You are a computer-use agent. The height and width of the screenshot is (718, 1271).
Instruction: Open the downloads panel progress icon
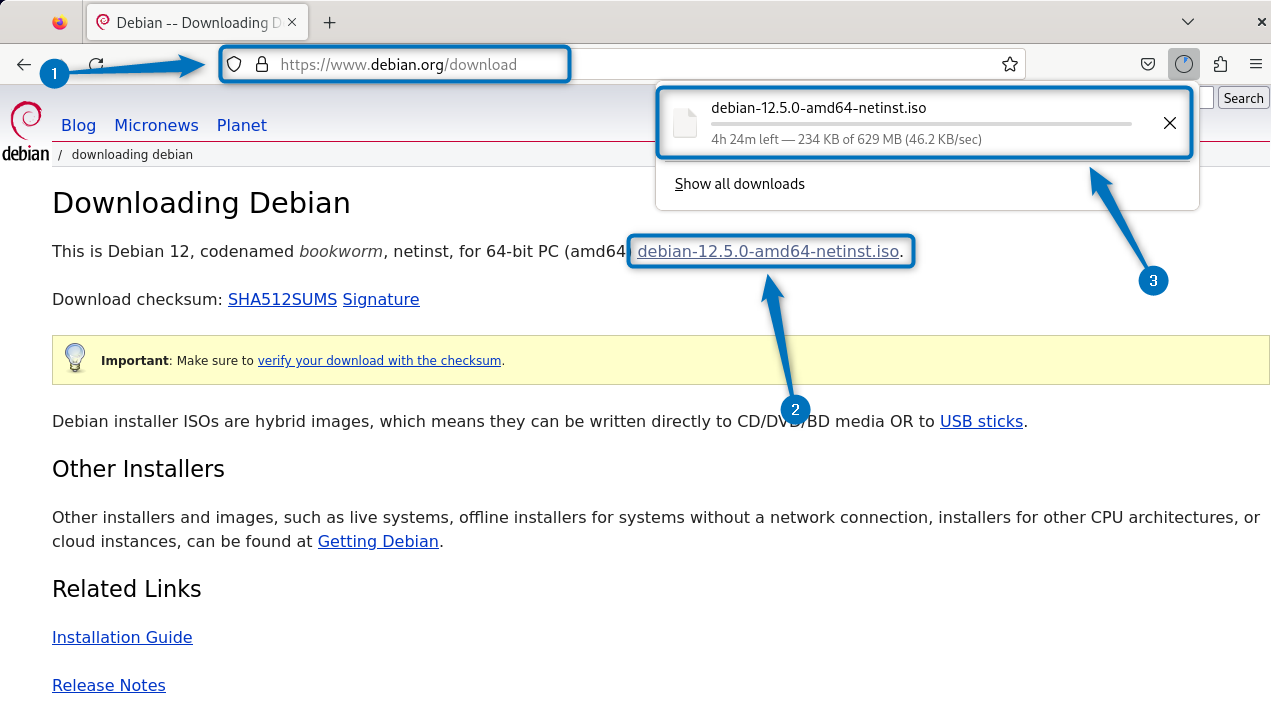(x=1184, y=64)
